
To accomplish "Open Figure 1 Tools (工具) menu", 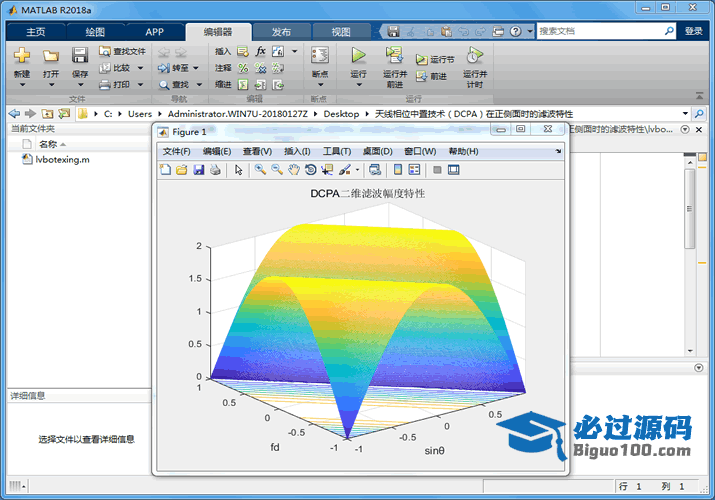I will point(337,151).
